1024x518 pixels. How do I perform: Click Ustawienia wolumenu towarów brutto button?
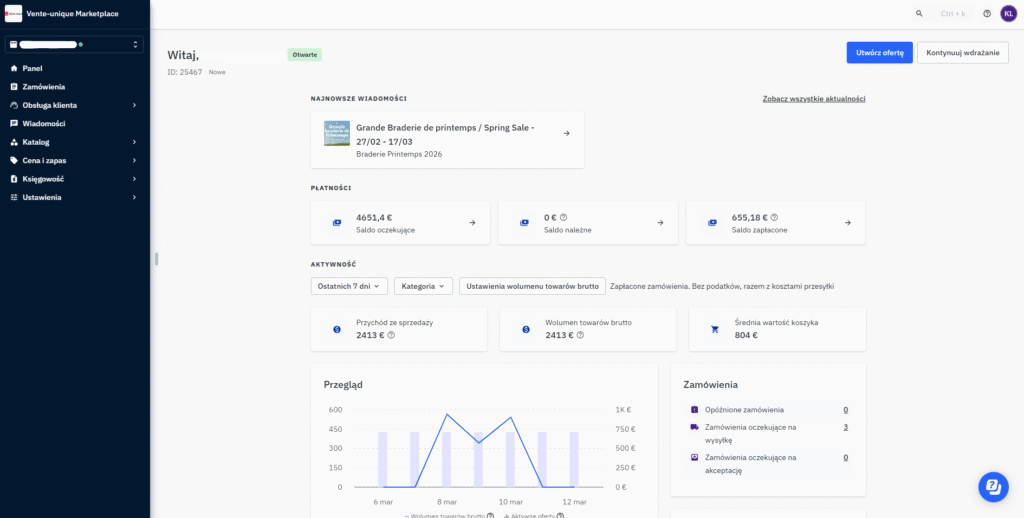(532, 286)
